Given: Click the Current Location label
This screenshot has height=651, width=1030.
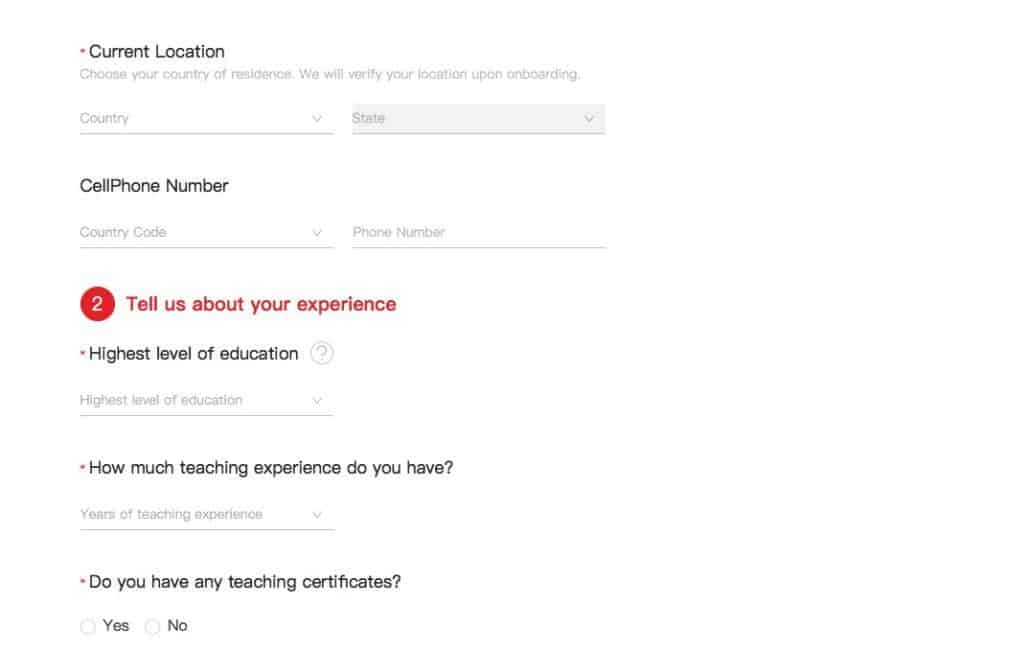Looking at the screenshot, I should tap(156, 51).
